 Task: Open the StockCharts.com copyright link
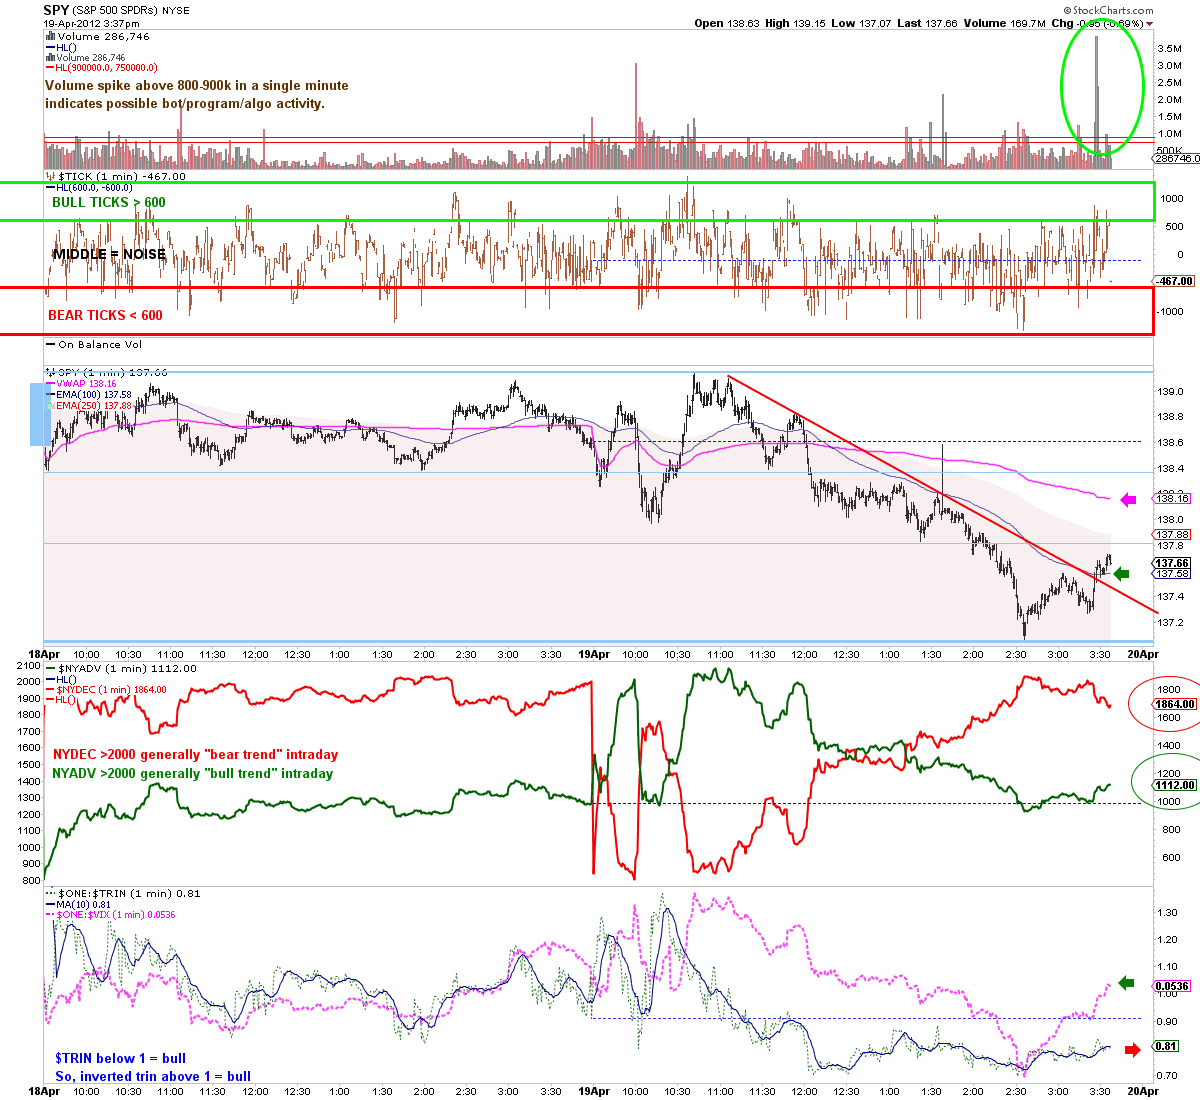click(x=1109, y=10)
